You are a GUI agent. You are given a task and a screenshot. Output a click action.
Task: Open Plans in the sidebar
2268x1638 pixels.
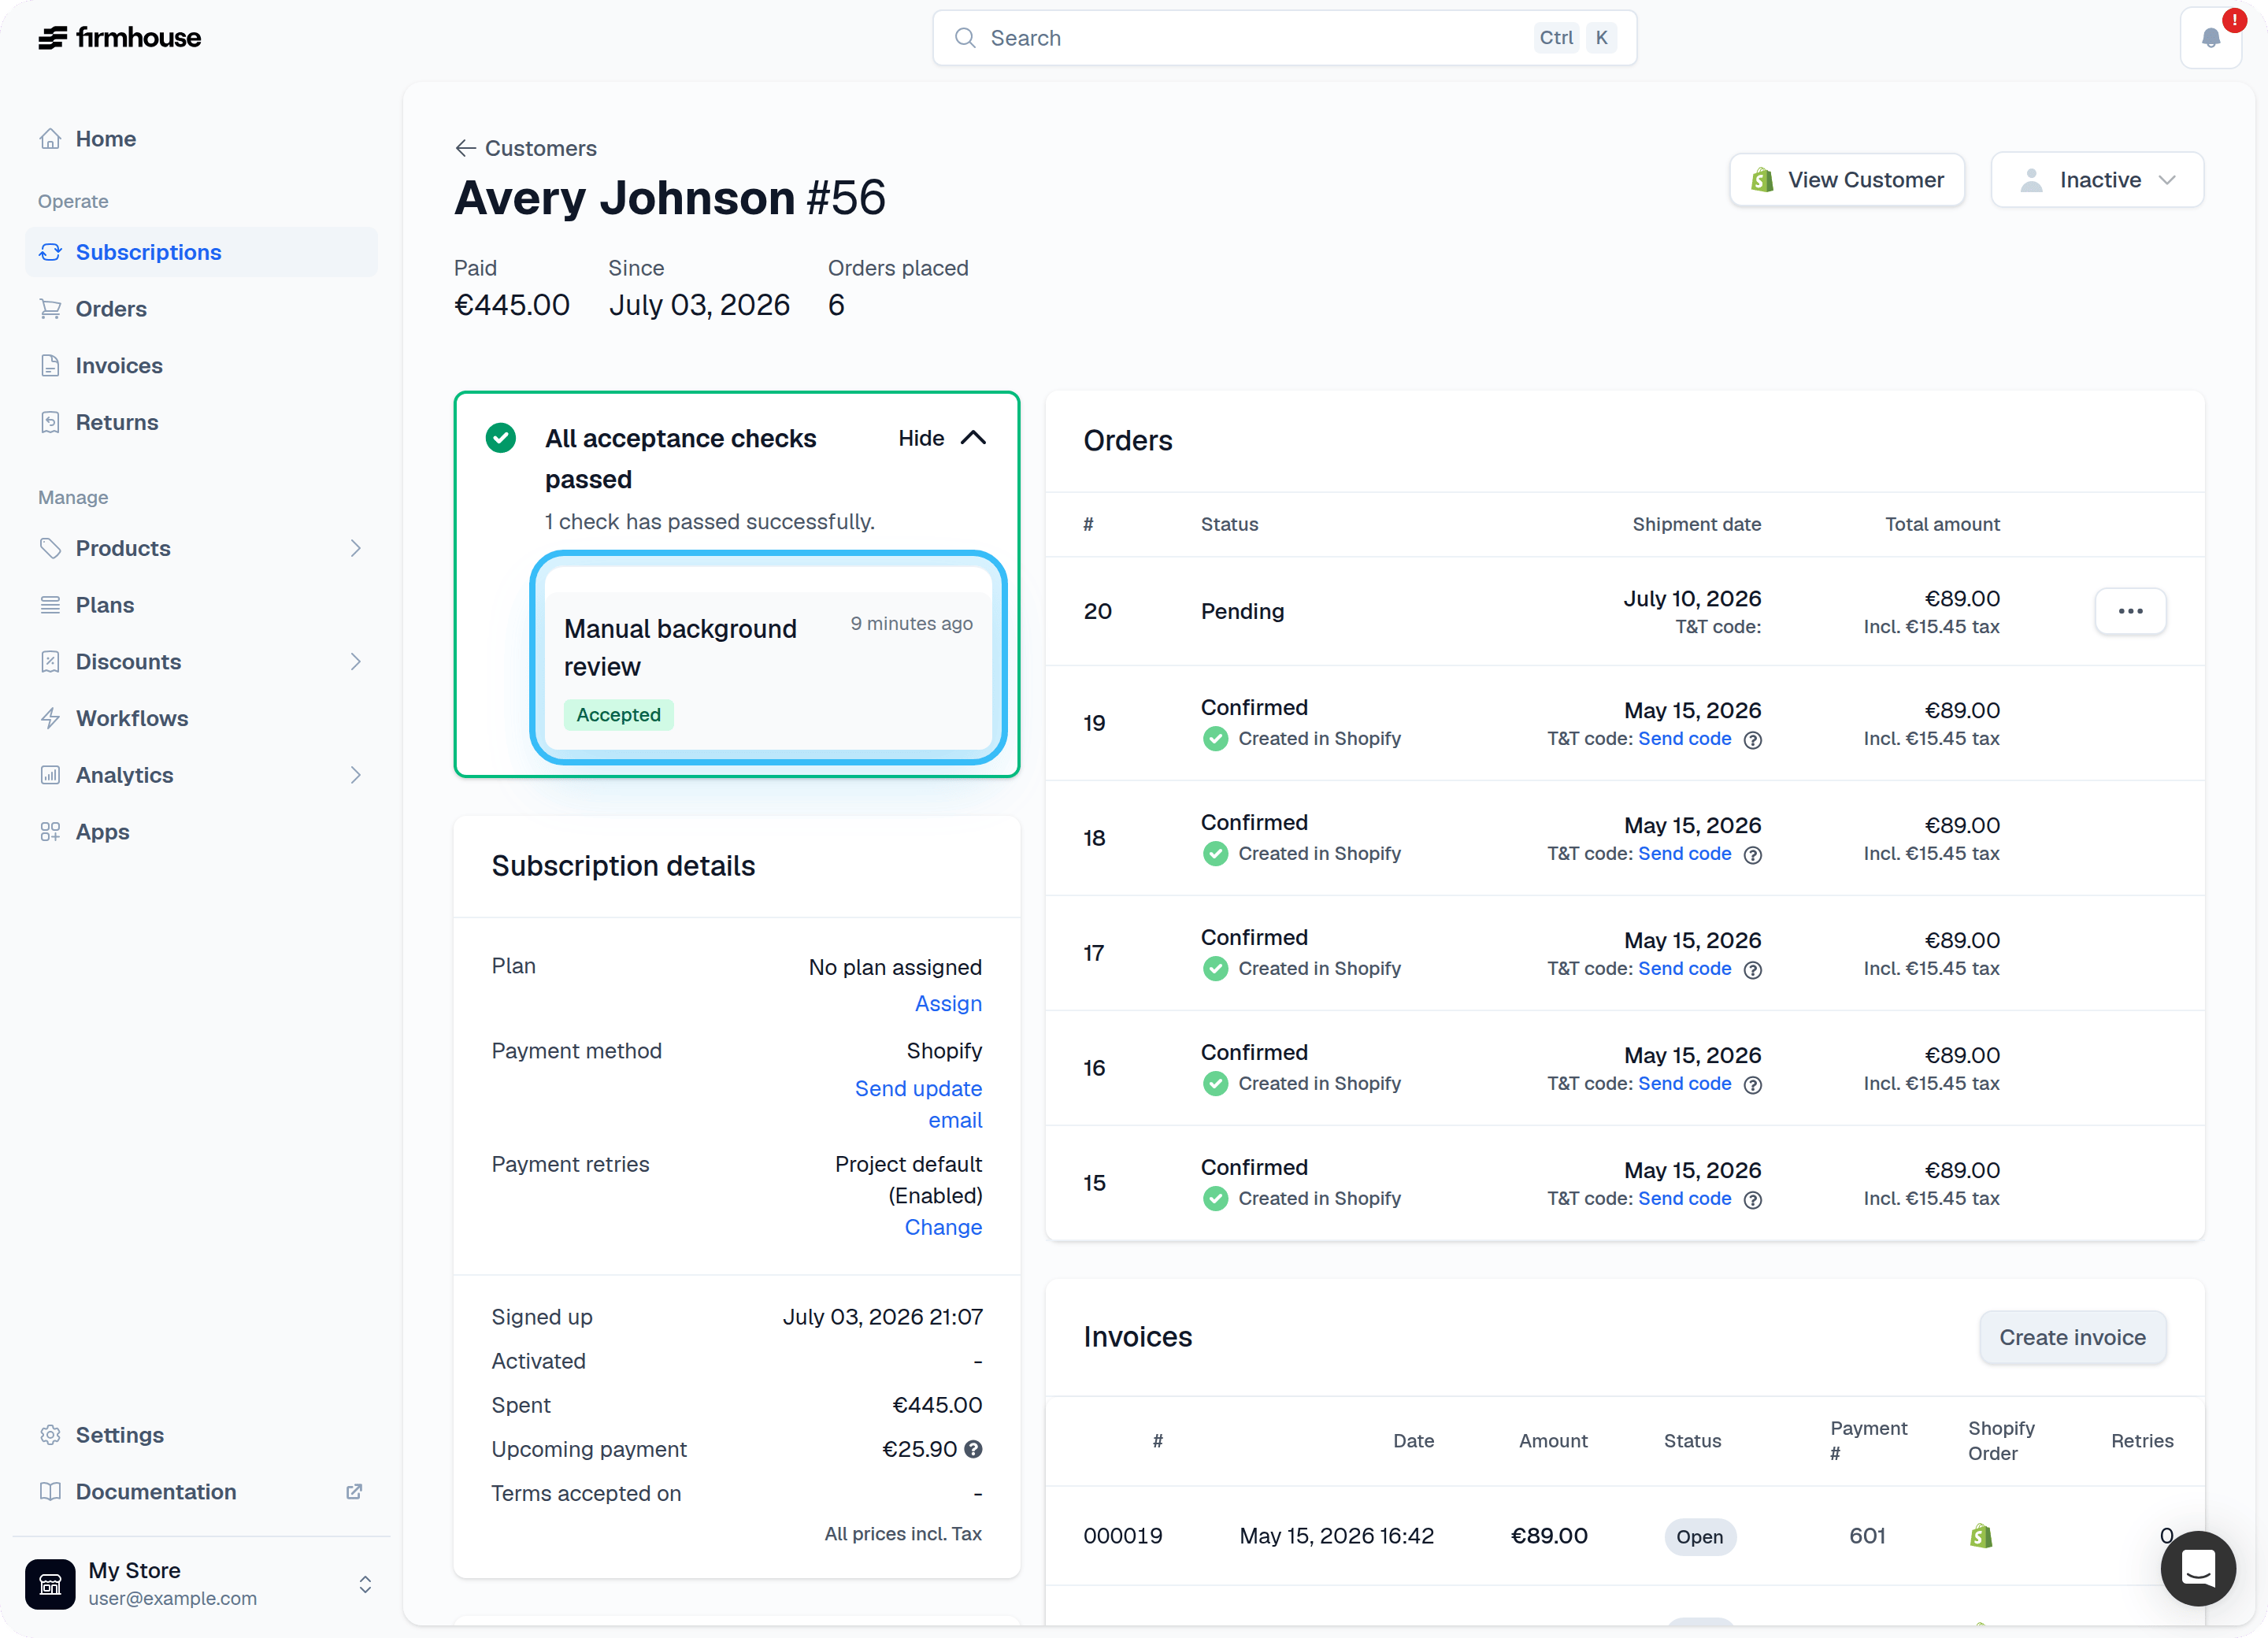201,605
